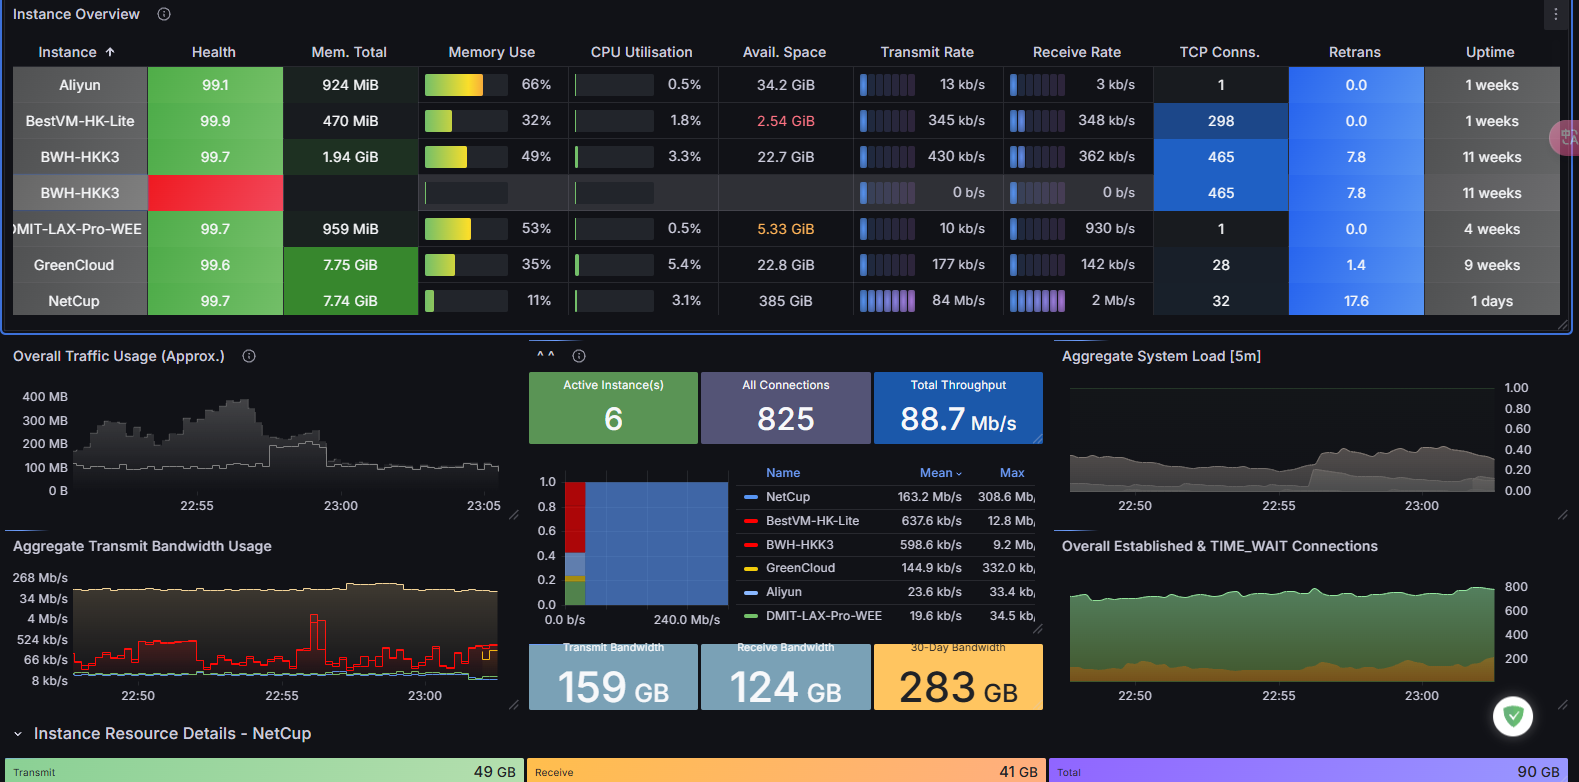
Task: Open the GreenCloud legend color swatch
Action: 751,568
